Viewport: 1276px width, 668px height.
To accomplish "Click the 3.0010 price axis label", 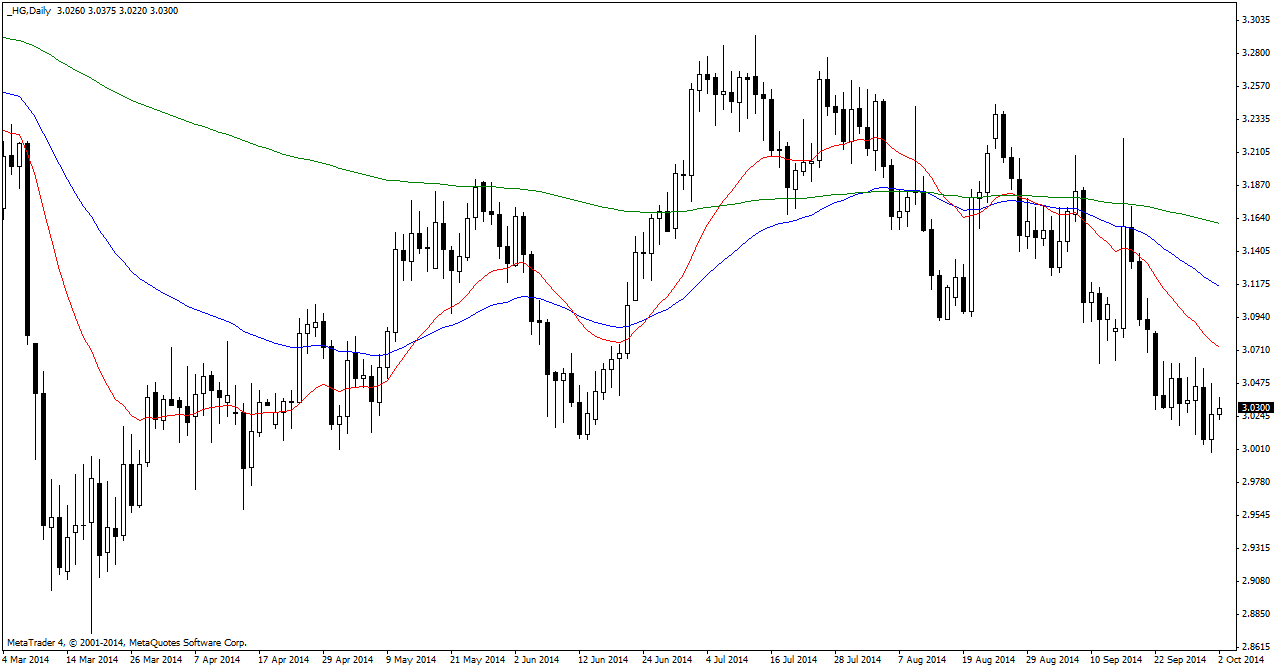I will [x=1255, y=449].
